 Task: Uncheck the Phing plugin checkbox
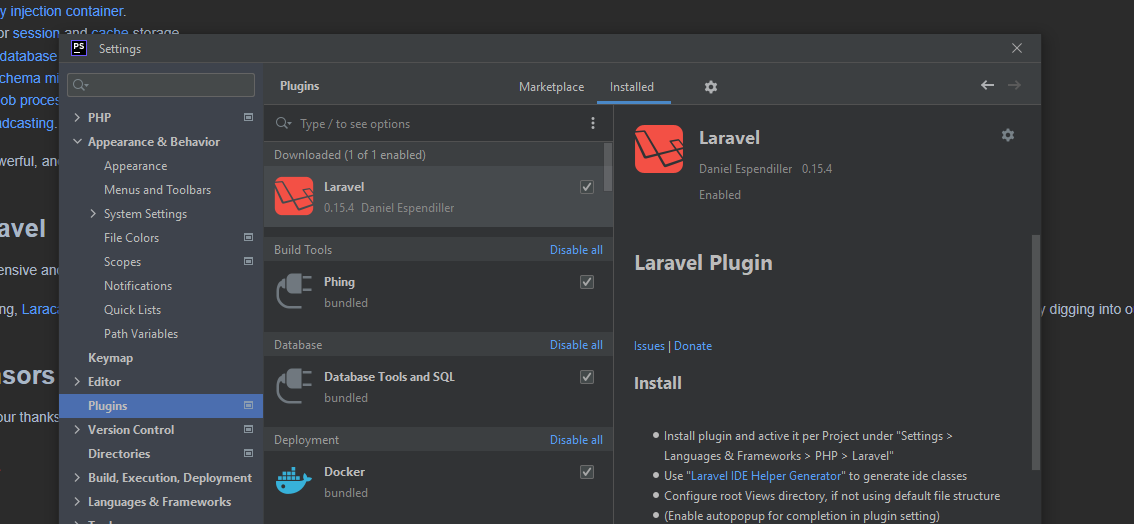(x=587, y=282)
